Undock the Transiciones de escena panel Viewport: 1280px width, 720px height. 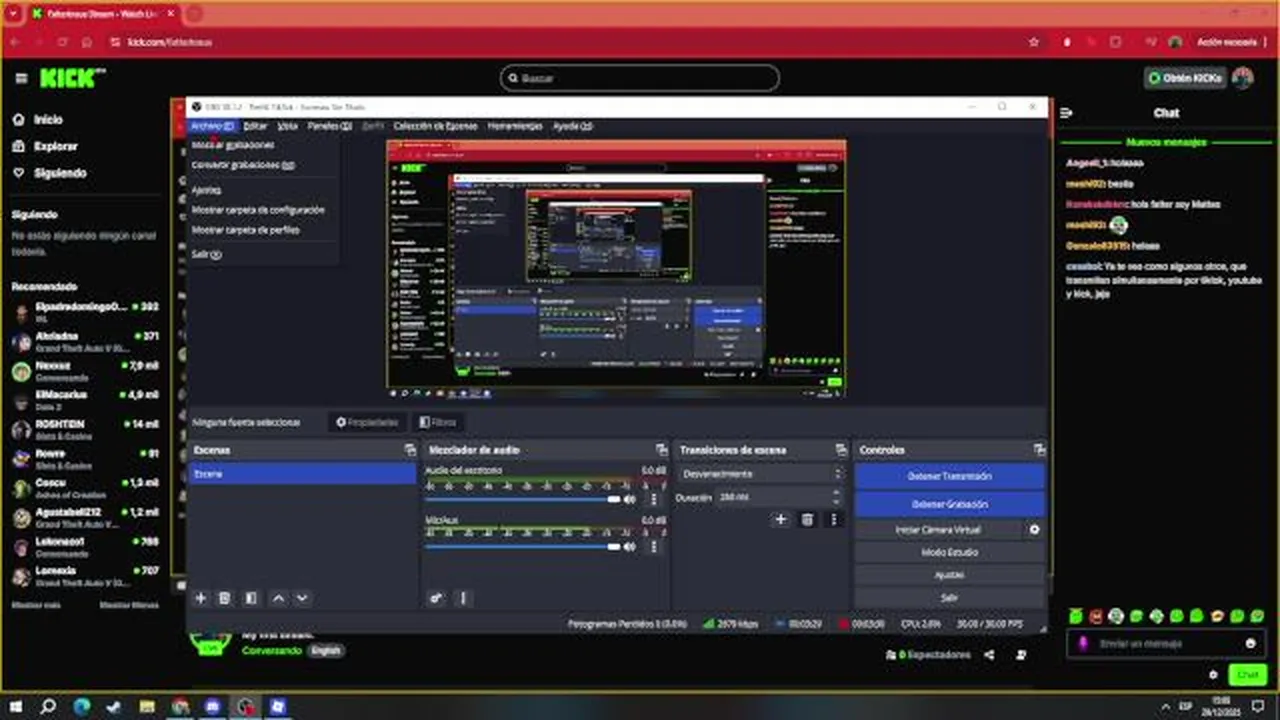pyautogui.click(x=840, y=450)
